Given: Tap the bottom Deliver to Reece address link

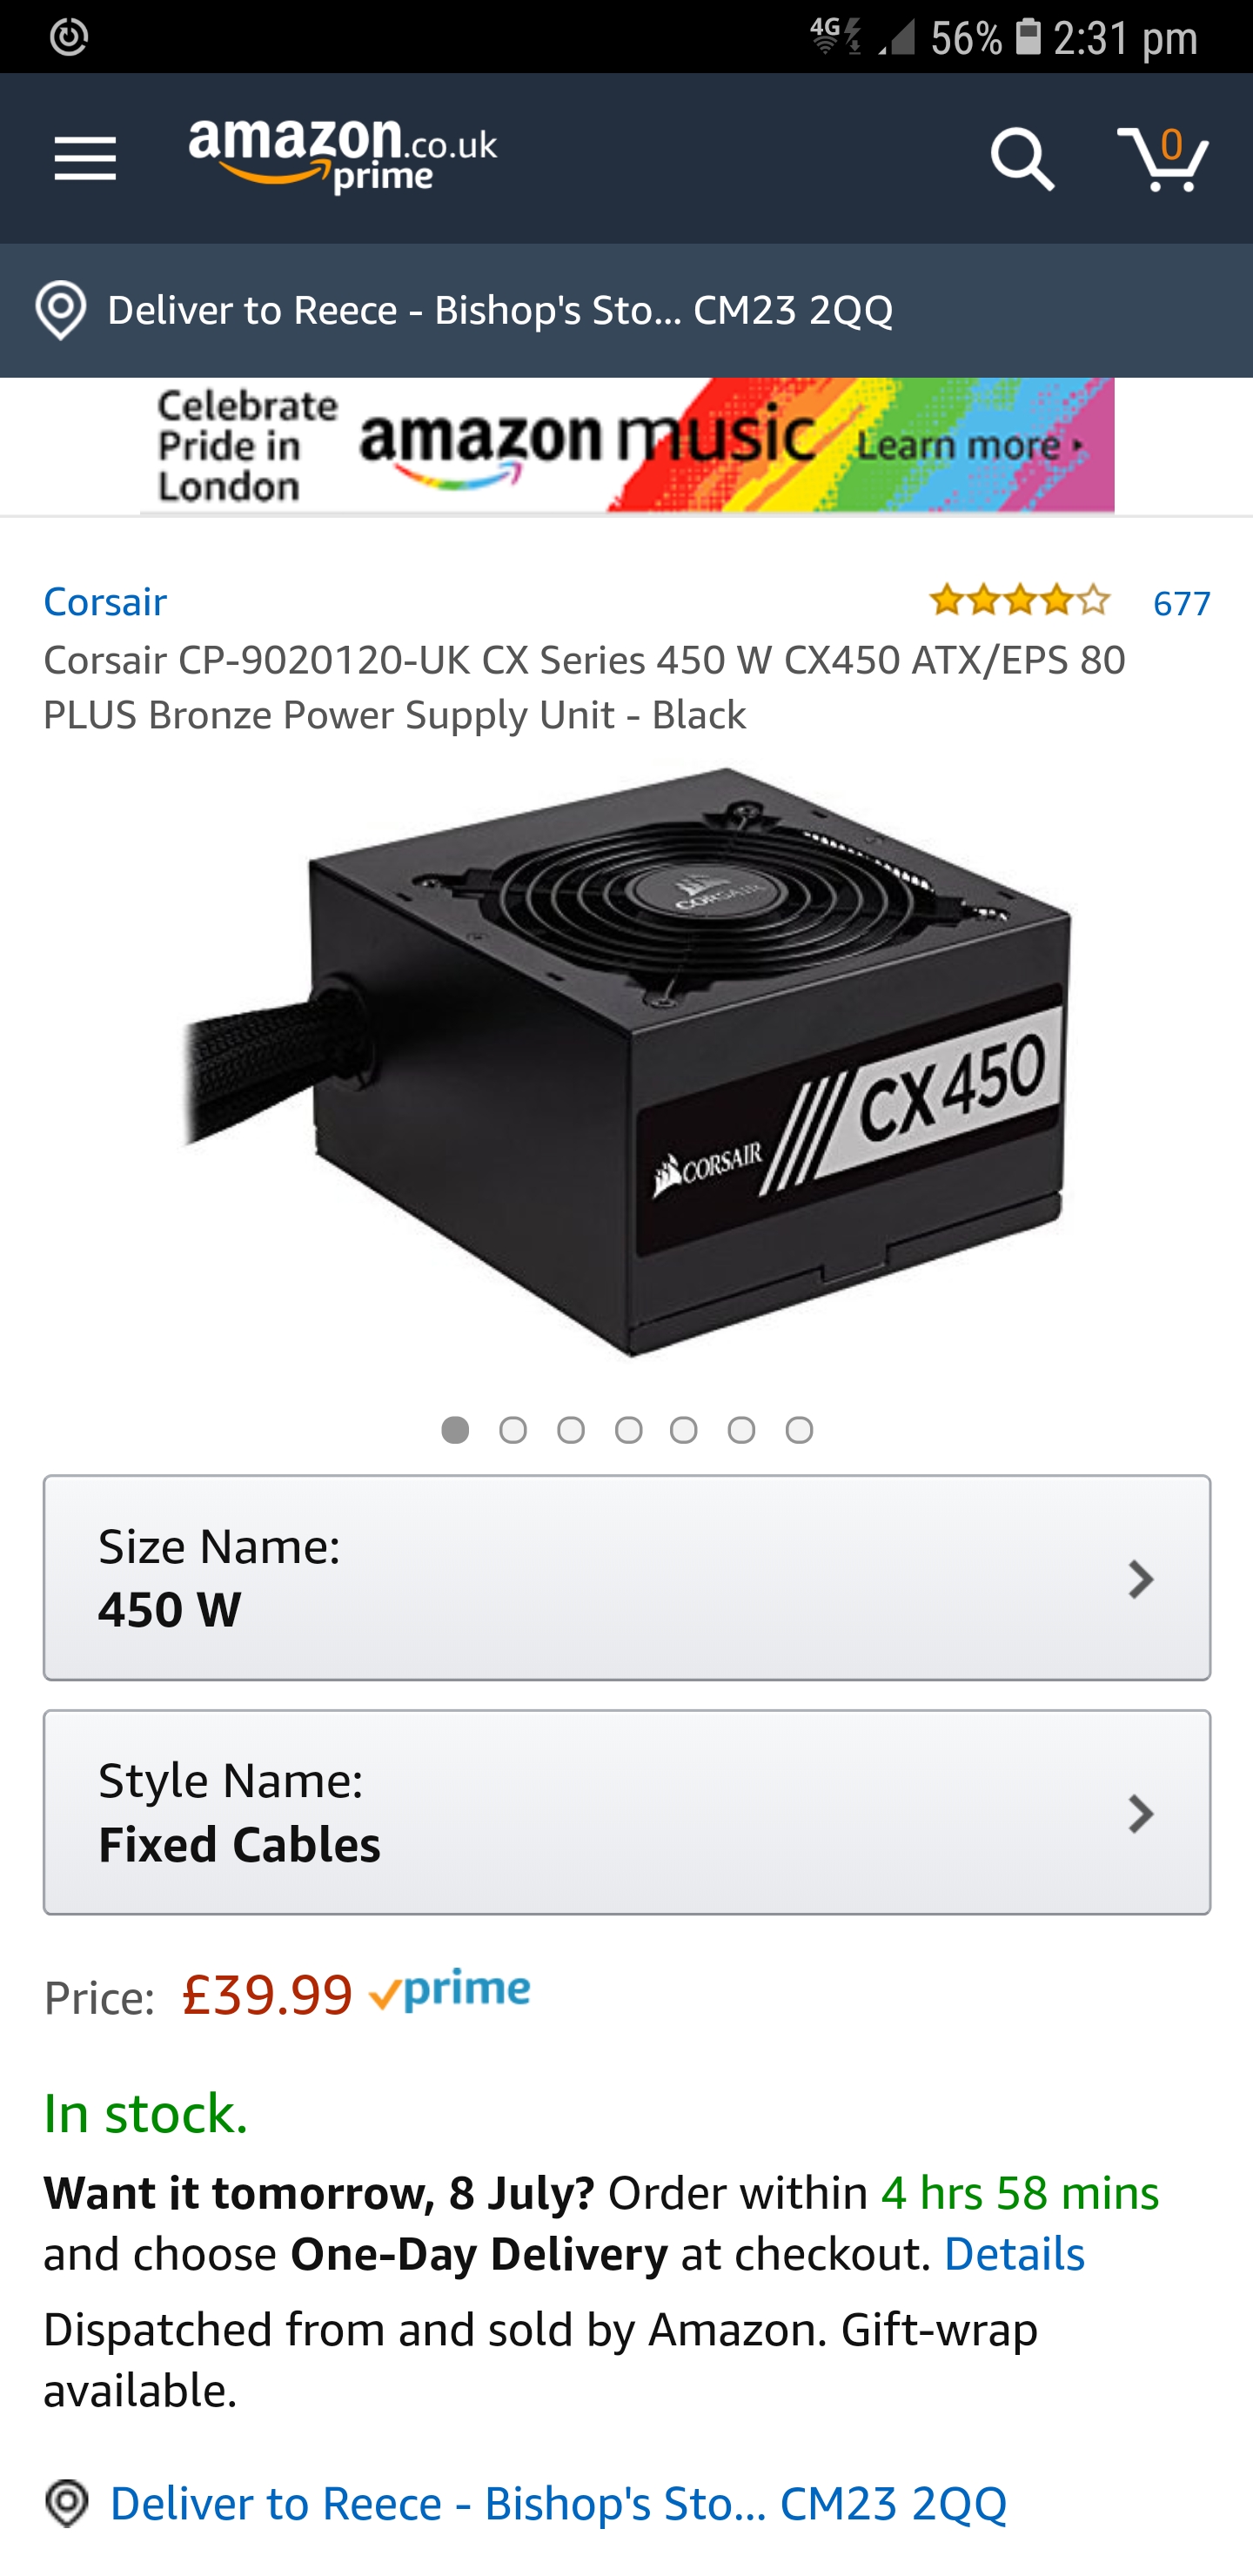Looking at the screenshot, I should [x=558, y=2503].
